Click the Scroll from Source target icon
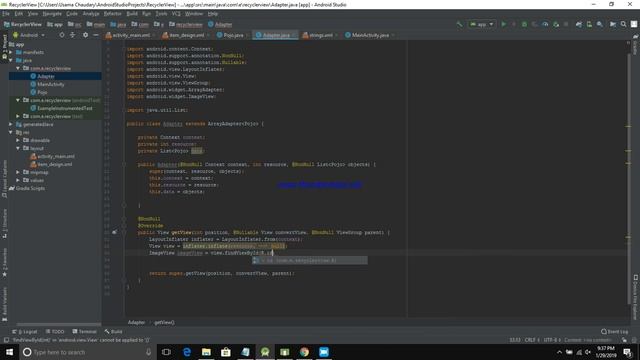Screen dimensions: 640x360 coord(62,35)
